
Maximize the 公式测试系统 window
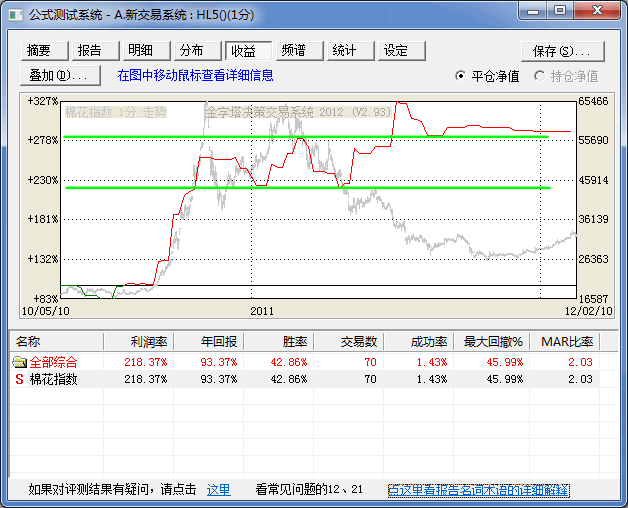point(560,11)
